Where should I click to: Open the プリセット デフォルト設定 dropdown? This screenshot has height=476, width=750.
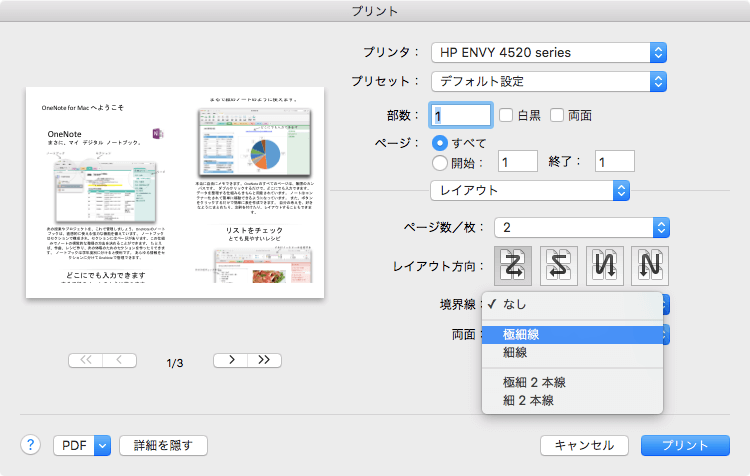[549, 81]
